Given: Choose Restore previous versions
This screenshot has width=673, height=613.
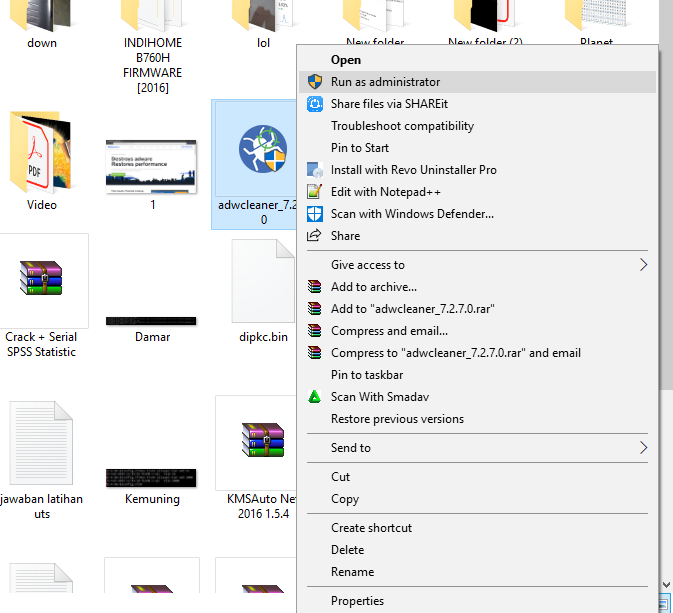Looking at the screenshot, I should (x=477, y=419).
